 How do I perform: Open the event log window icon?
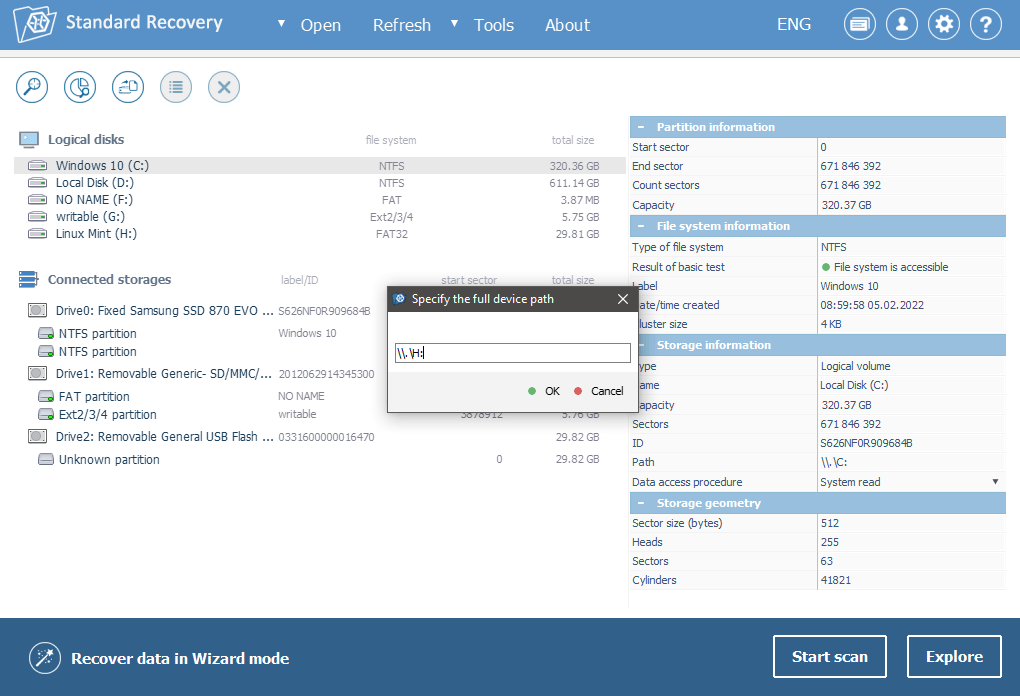pyautogui.click(x=860, y=25)
